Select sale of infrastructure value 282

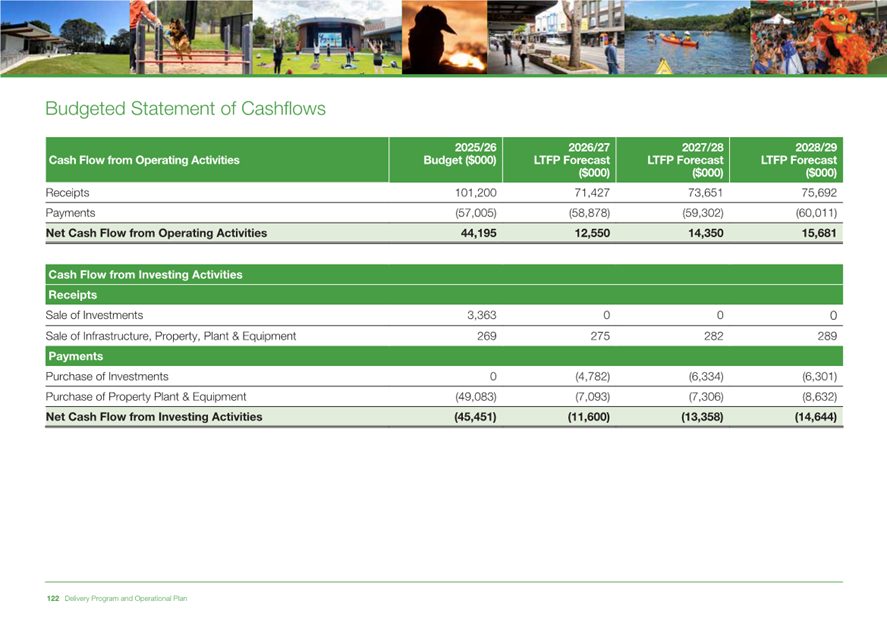(714, 336)
